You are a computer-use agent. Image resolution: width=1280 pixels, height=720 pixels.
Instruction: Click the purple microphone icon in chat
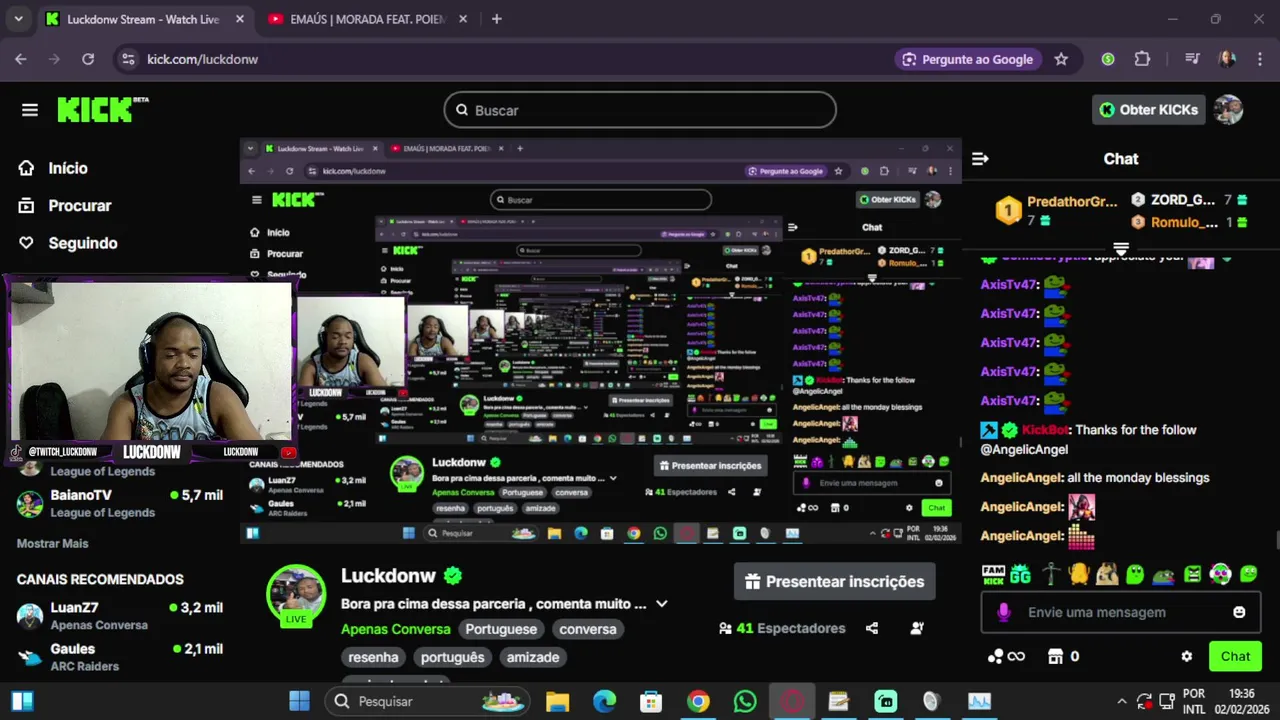click(1004, 612)
